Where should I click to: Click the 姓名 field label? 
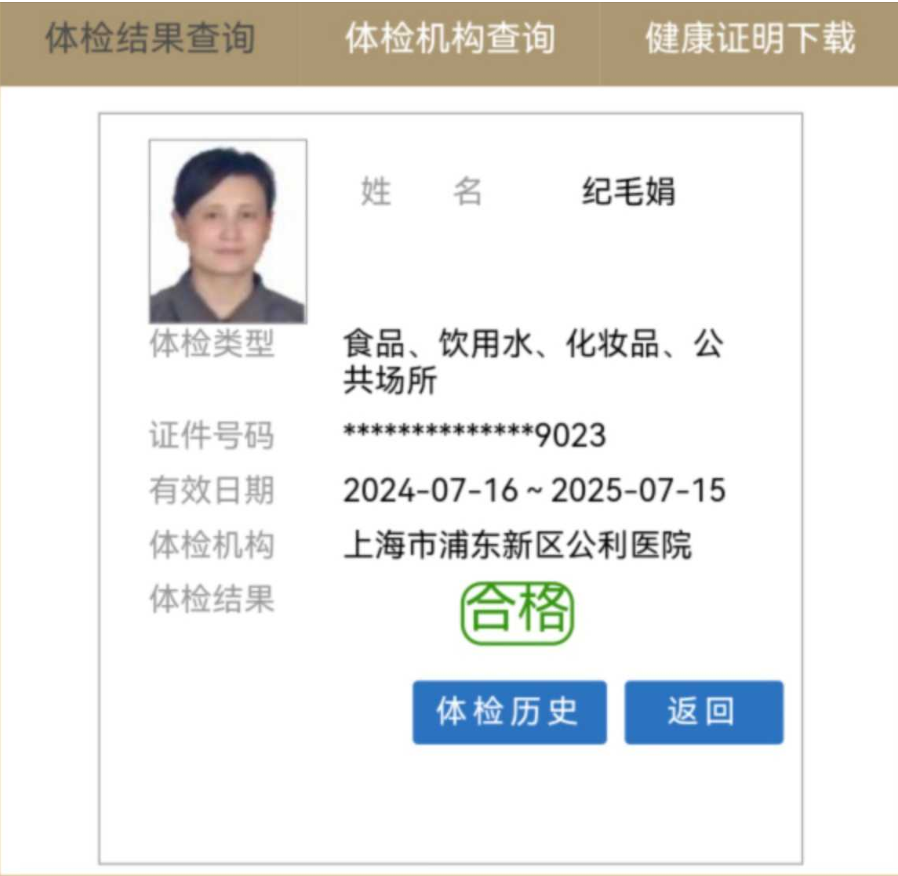pyautogui.click(x=422, y=191)
